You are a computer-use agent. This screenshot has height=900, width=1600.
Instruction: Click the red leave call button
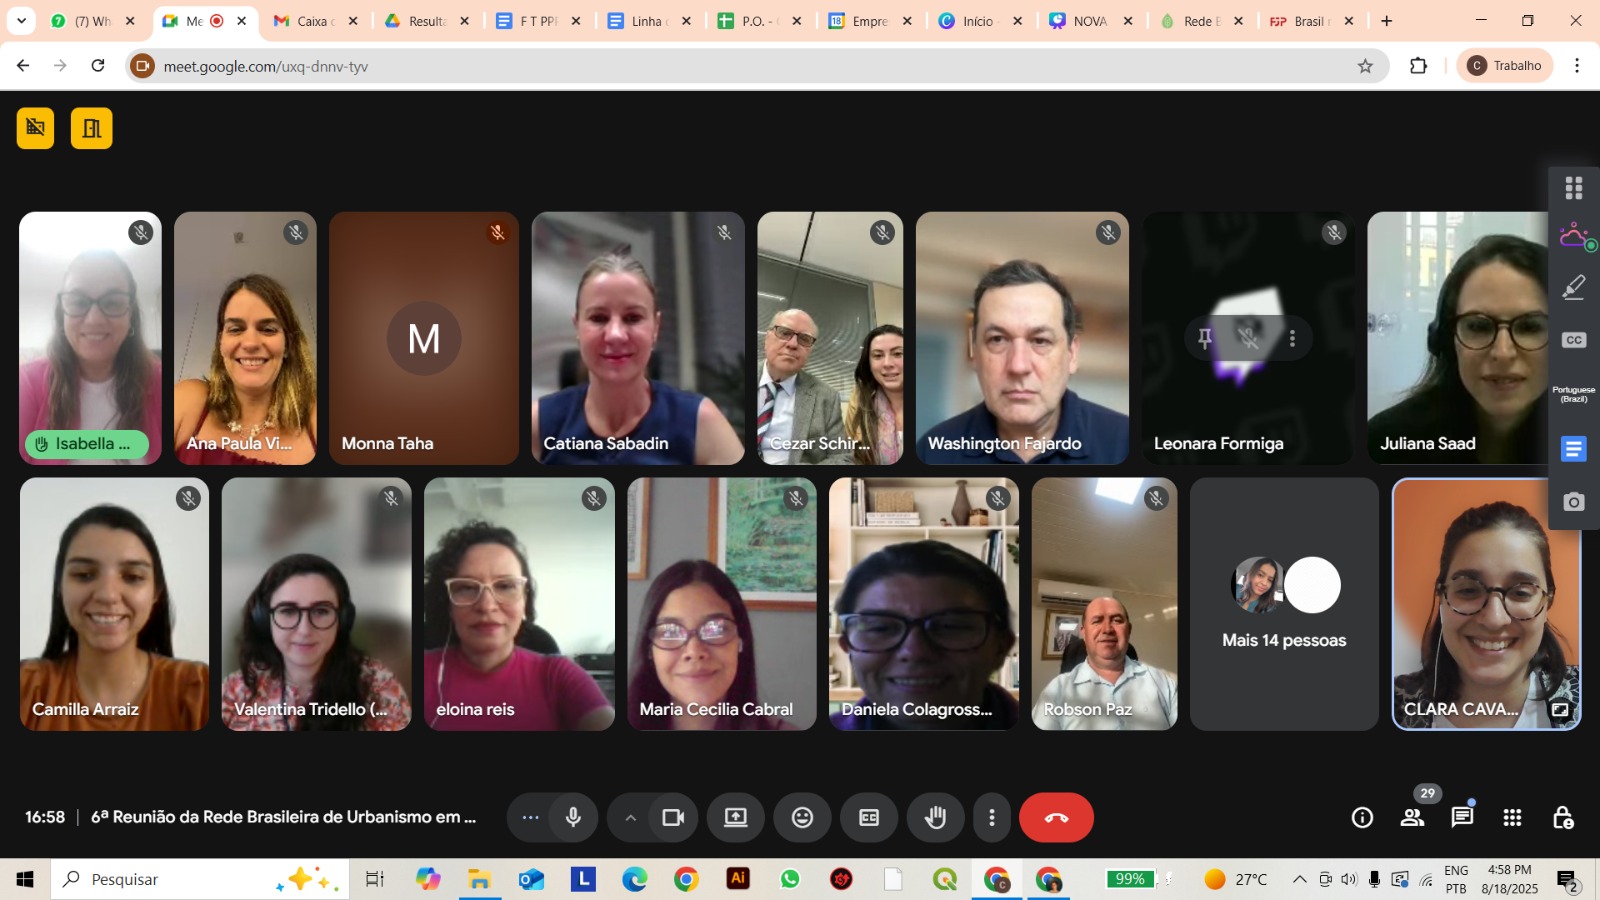click(1056, 818)
